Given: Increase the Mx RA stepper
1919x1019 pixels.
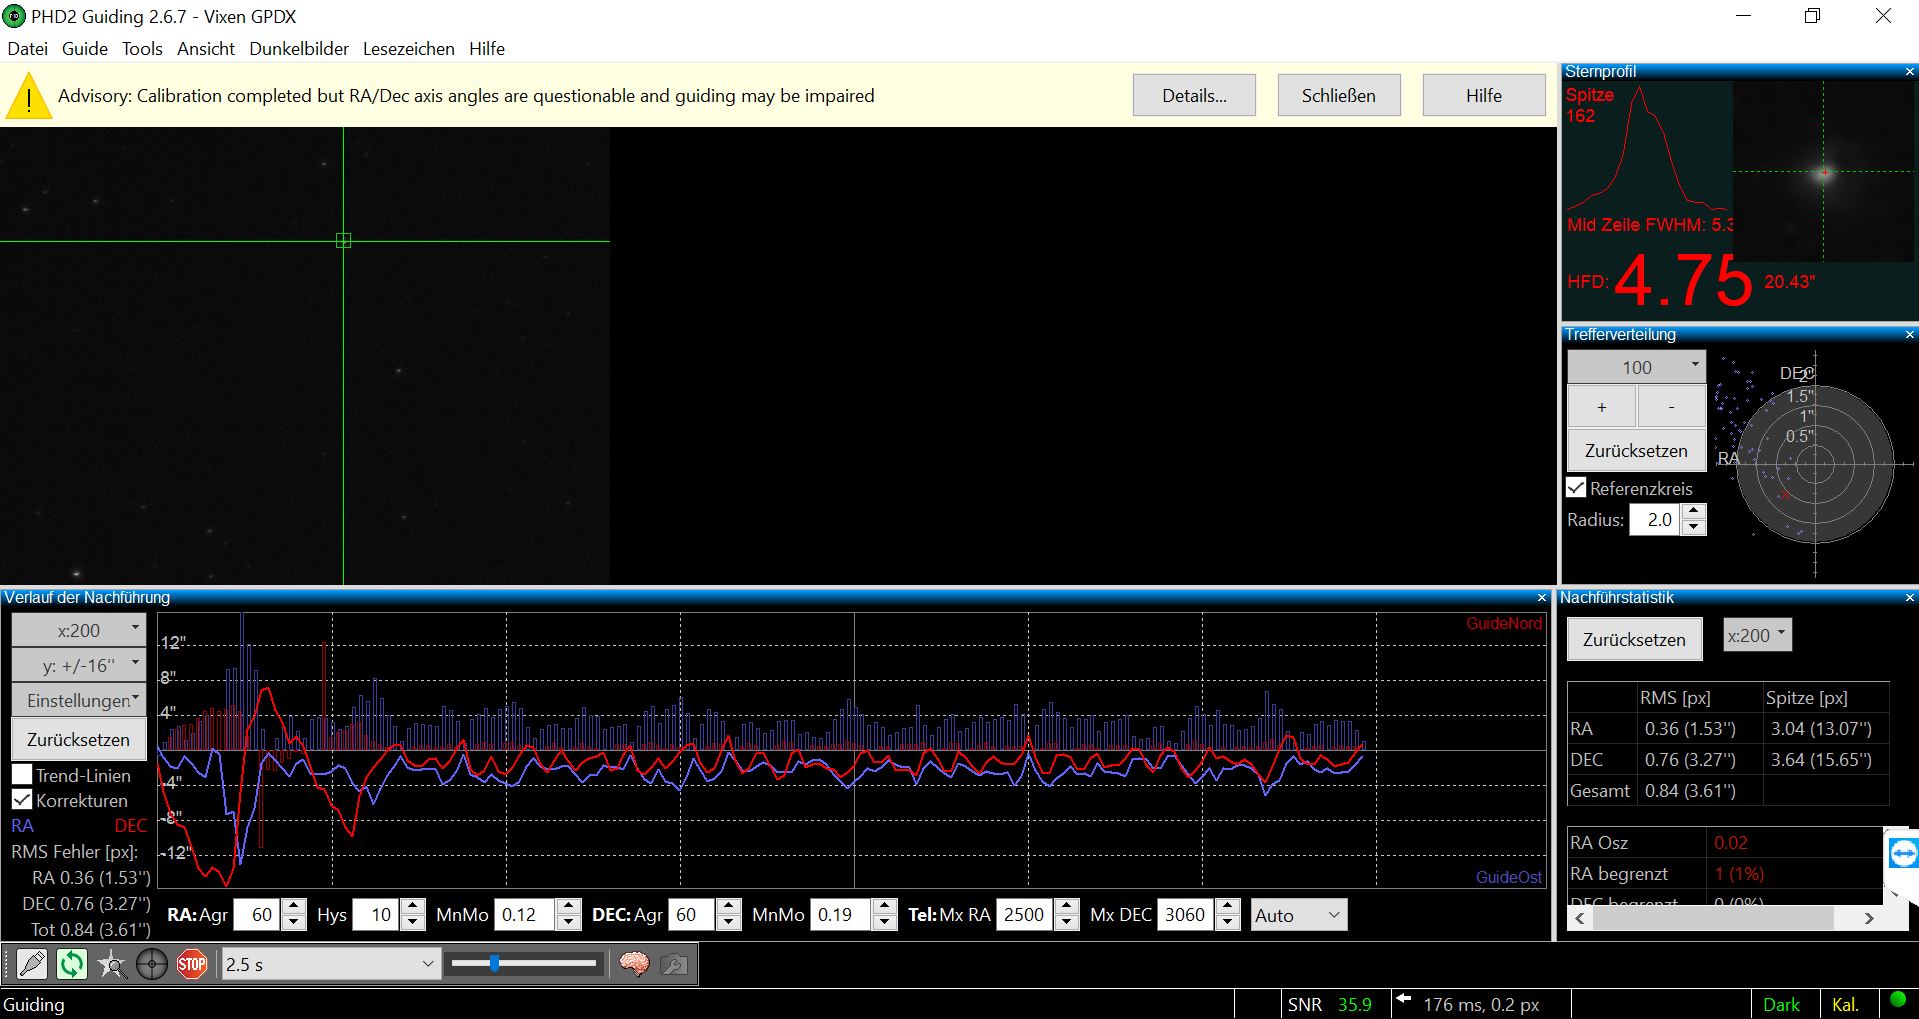Looking at the screenshot, I should (x=1066, y=907).
